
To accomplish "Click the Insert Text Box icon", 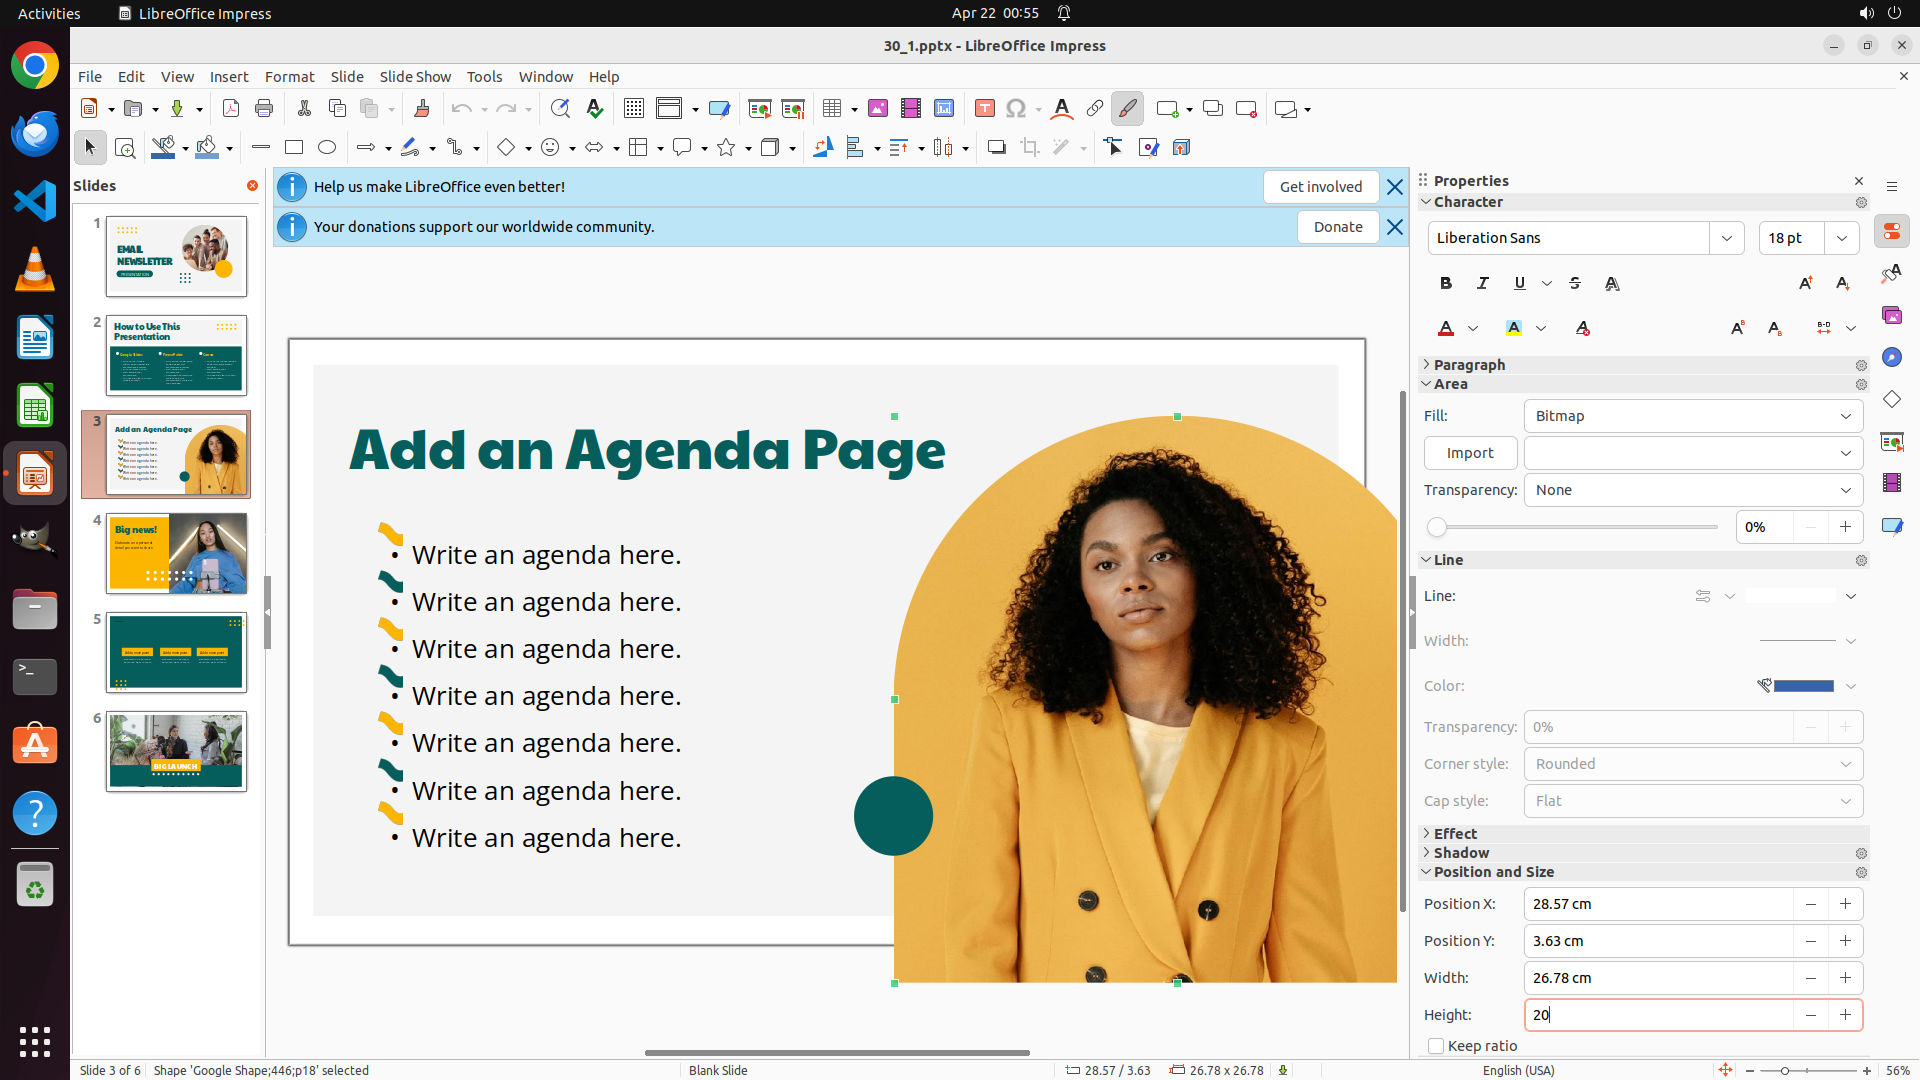I will [984, 109].
